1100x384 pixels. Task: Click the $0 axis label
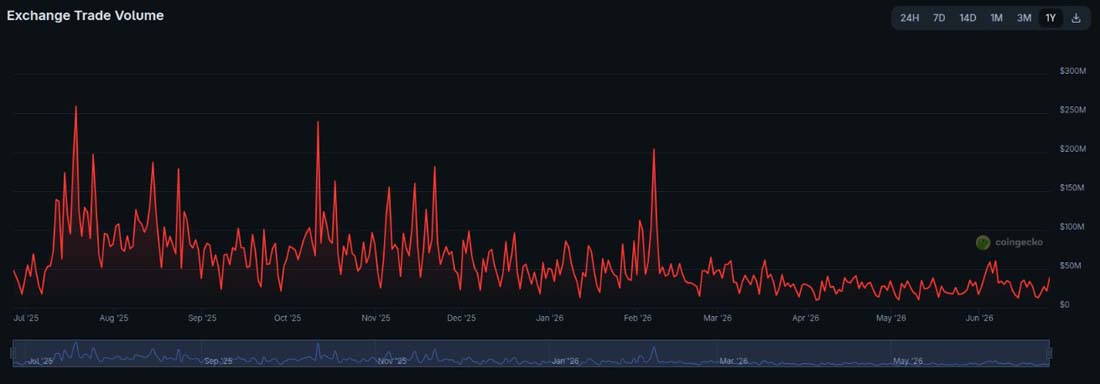pyautogui.click(x=1064, y=305)
